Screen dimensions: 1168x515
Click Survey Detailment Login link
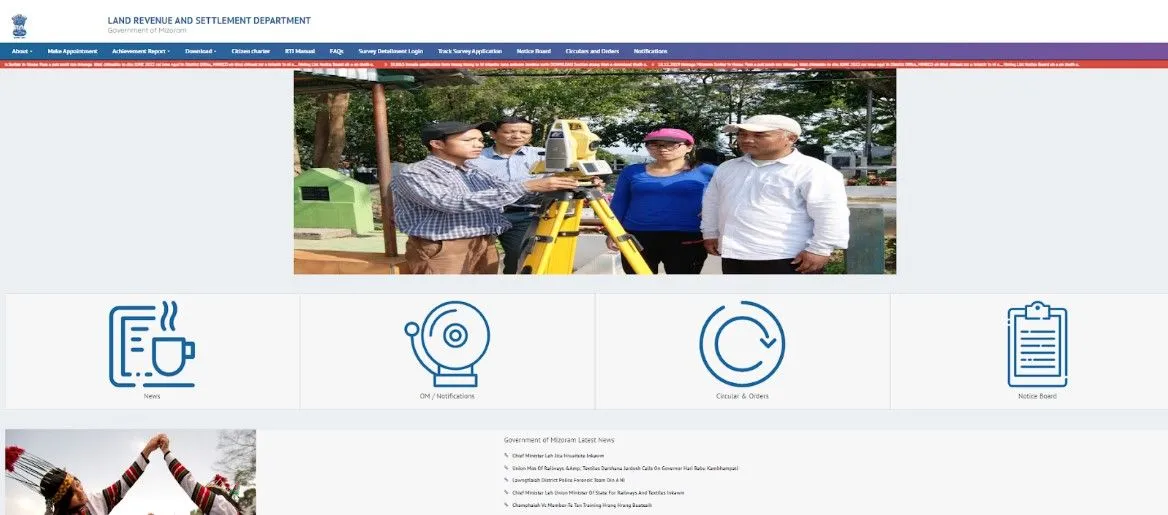tap(390, 51)
